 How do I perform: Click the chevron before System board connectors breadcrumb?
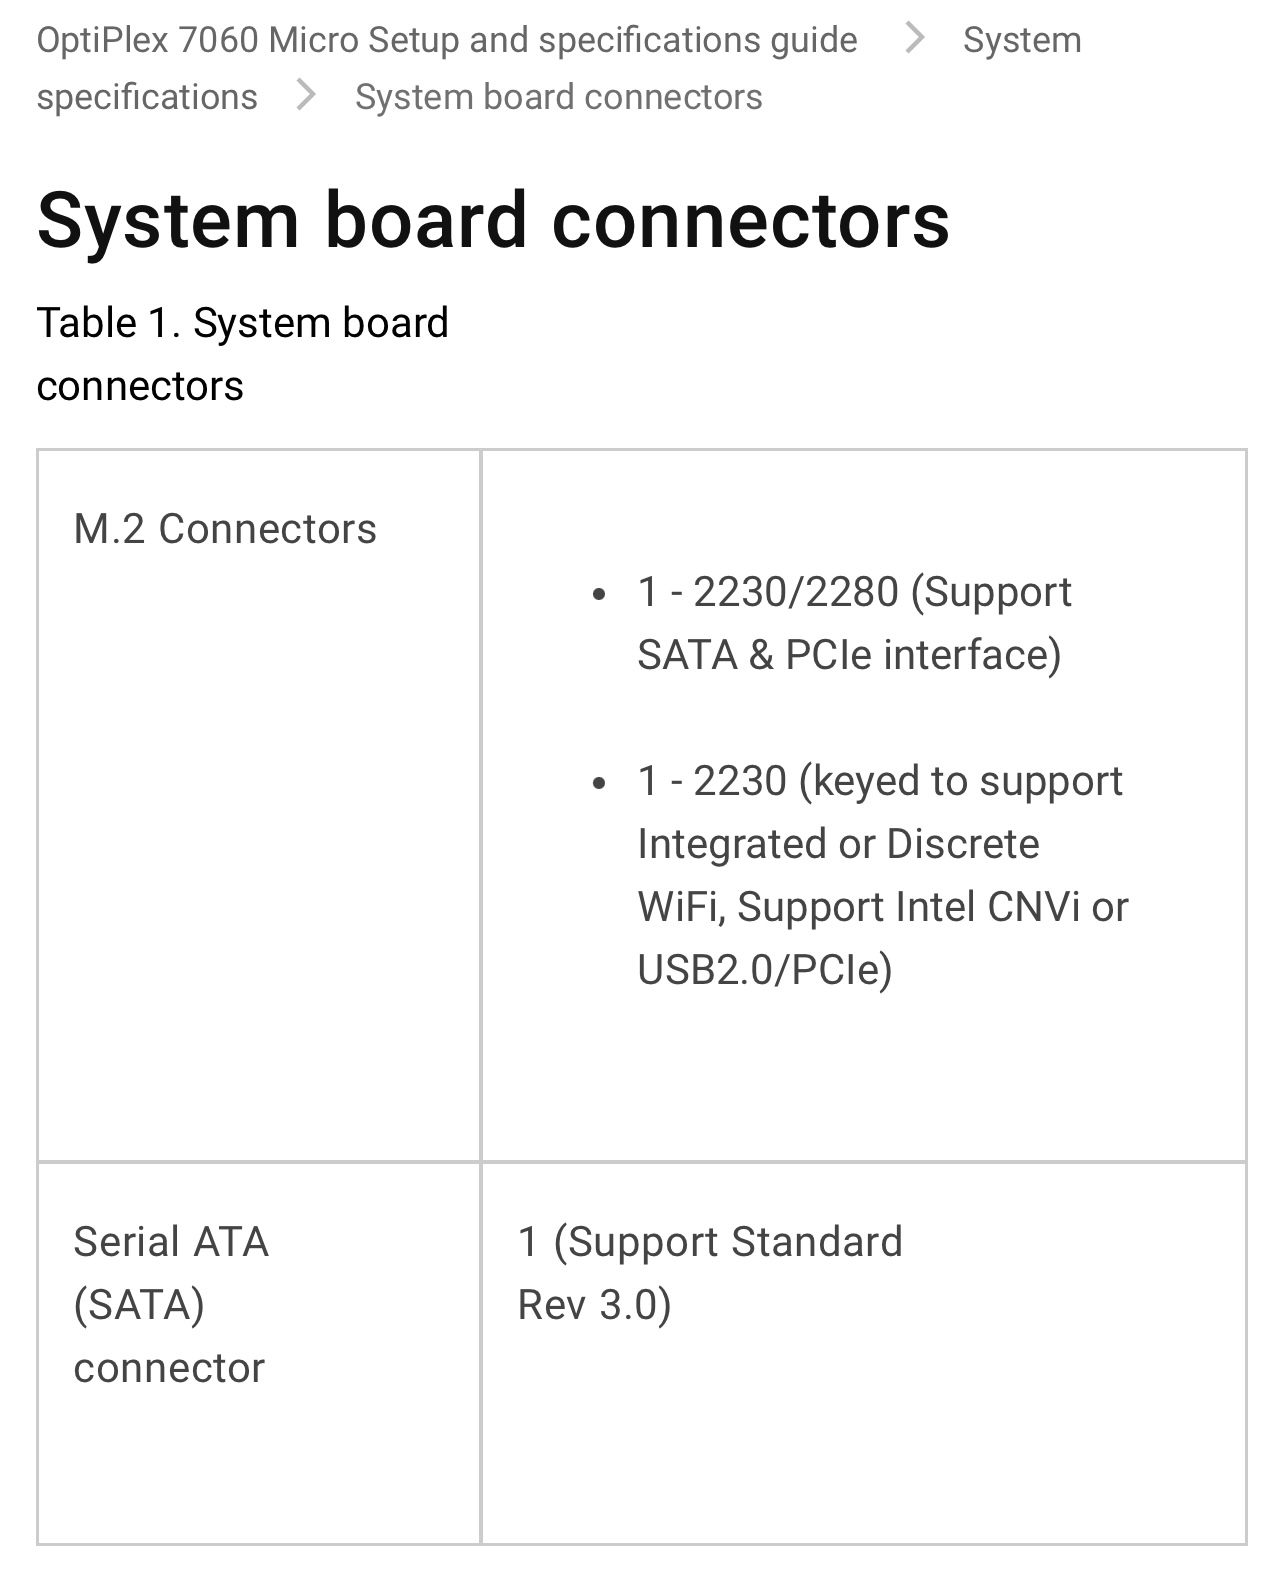point(306,96)
